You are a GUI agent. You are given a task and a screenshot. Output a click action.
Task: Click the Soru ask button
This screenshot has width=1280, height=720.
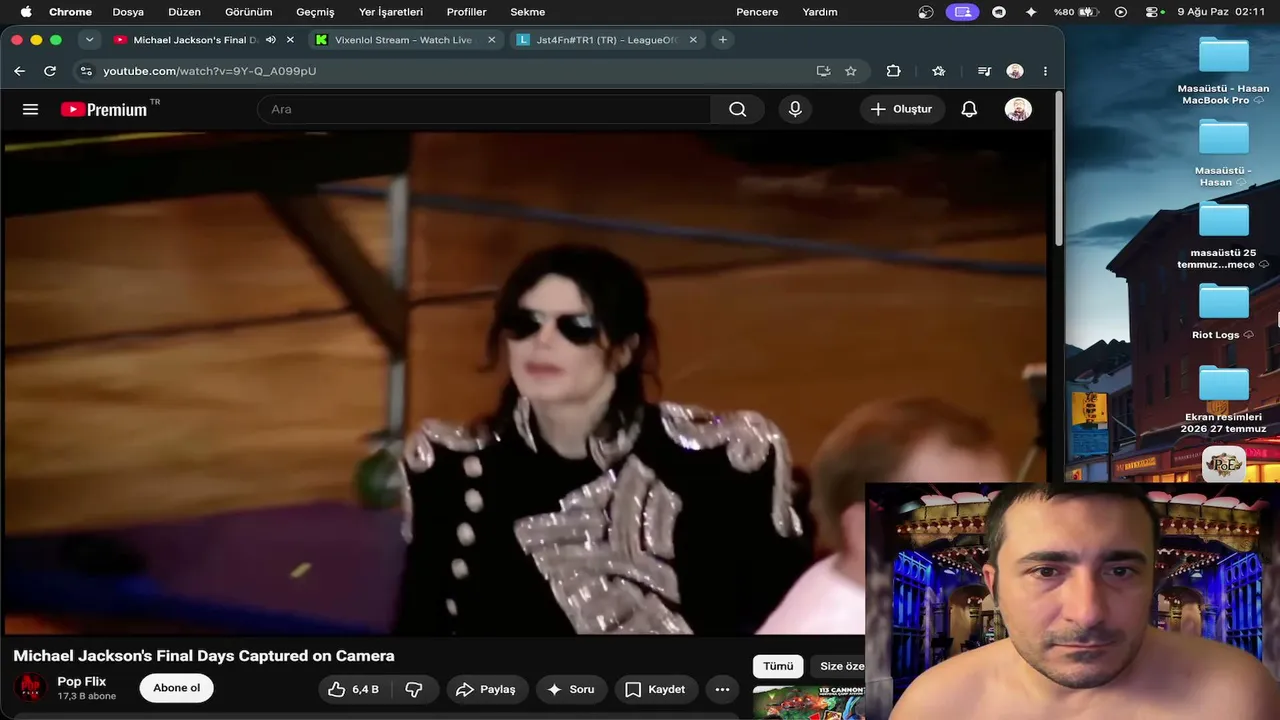click(x=570, y=689)
